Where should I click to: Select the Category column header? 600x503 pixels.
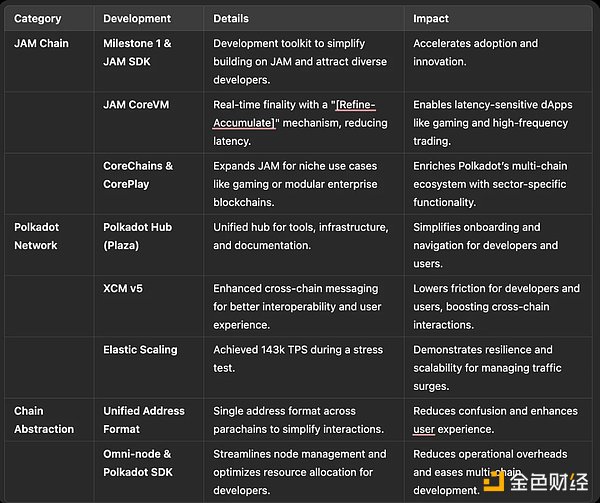39,18
